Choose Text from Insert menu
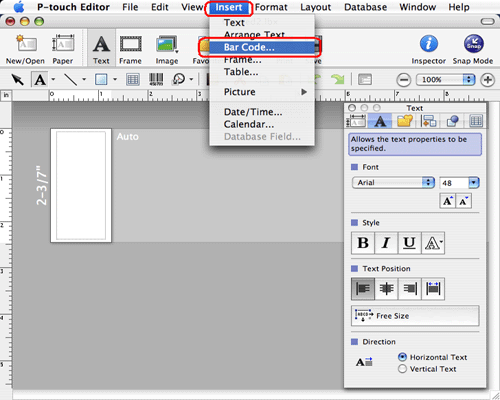This screenshot has width=500, height=400. (262, 22)
